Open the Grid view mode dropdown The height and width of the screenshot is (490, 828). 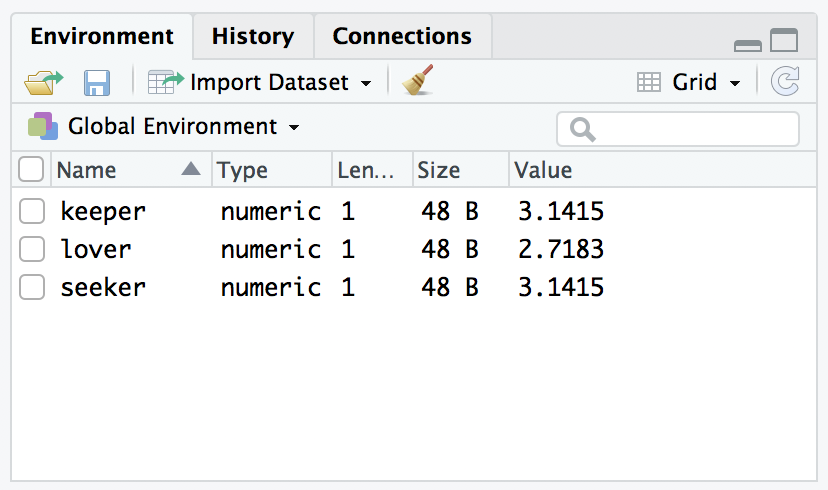tap(735, 83)
